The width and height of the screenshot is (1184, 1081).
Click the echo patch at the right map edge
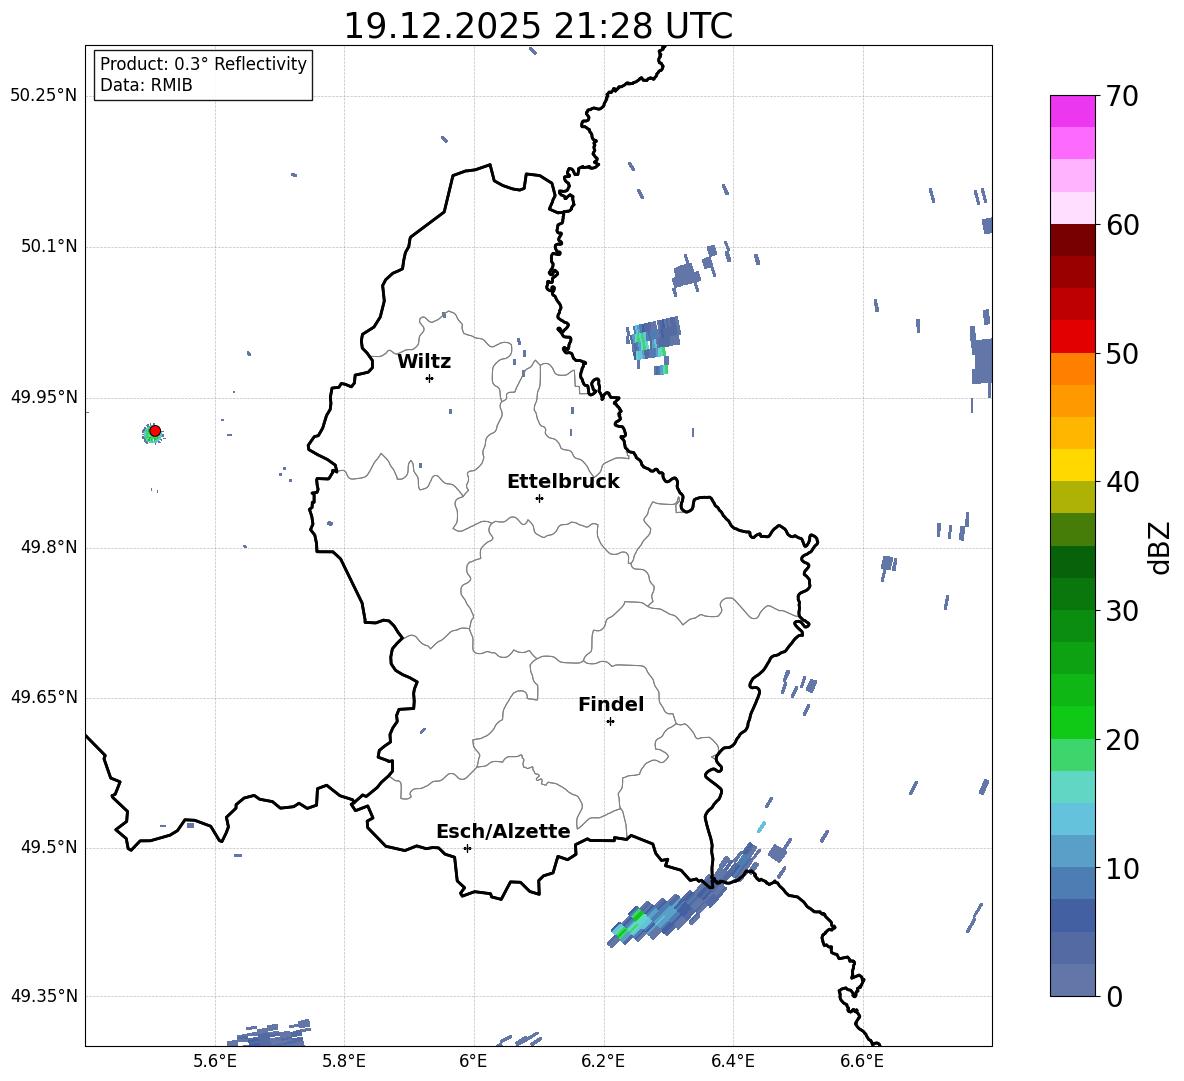[982, 361]
